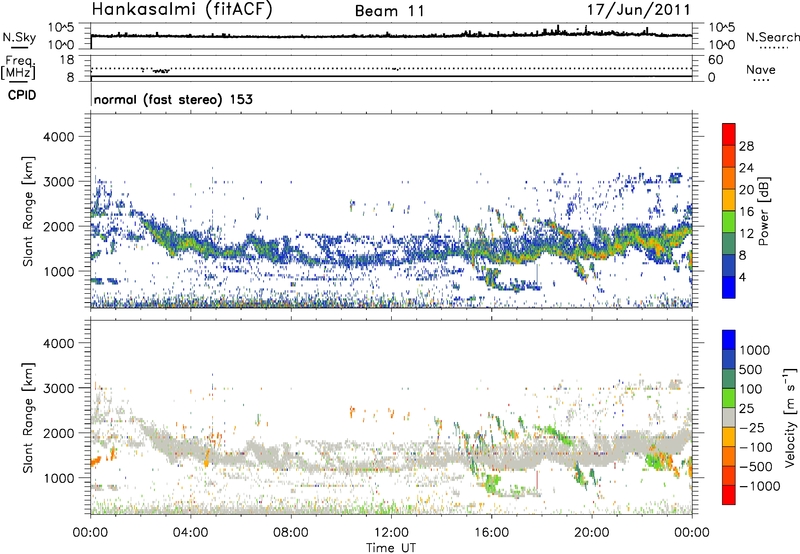This screenshot has width=800, height=554.
Task: Click '1000' on the velocity panel range axis
Action: click(58, 478)
